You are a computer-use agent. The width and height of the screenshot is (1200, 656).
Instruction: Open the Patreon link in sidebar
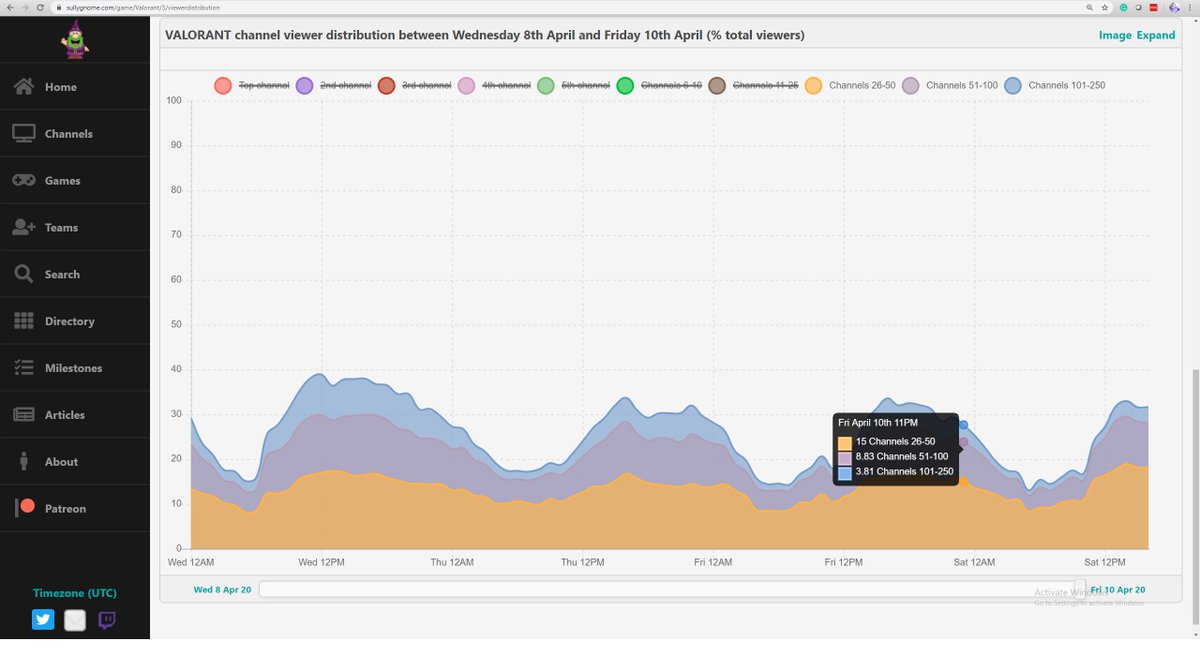tap(75, 508)
